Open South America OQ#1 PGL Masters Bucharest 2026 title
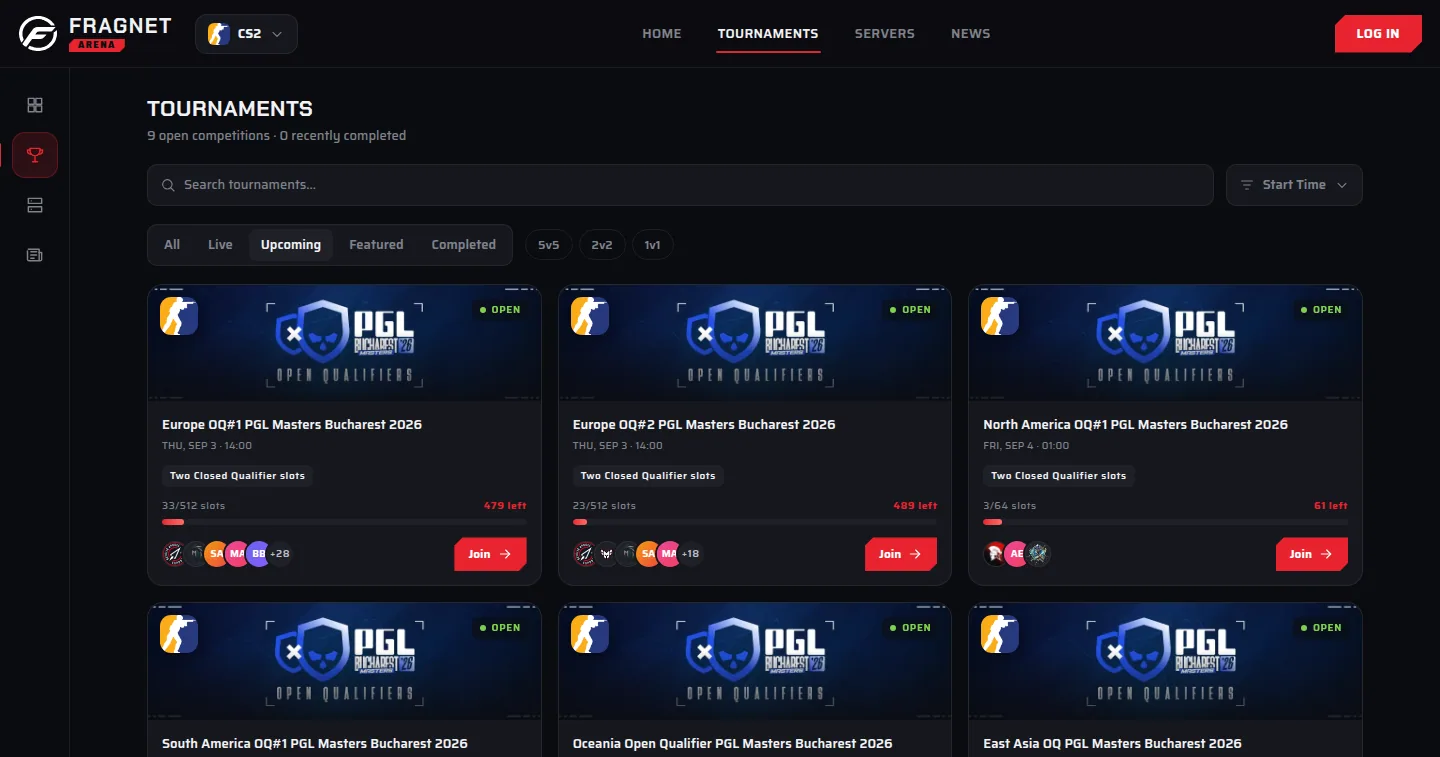Viewport: 1440px width, 757px height. (x=315, y=744)
